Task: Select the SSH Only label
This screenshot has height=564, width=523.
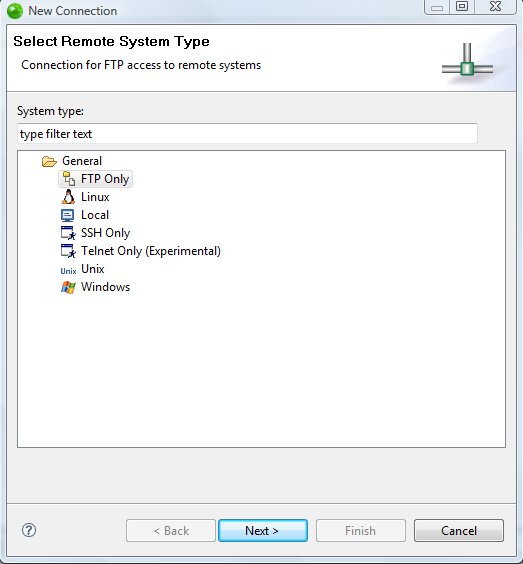Action: tap(105, 233)
